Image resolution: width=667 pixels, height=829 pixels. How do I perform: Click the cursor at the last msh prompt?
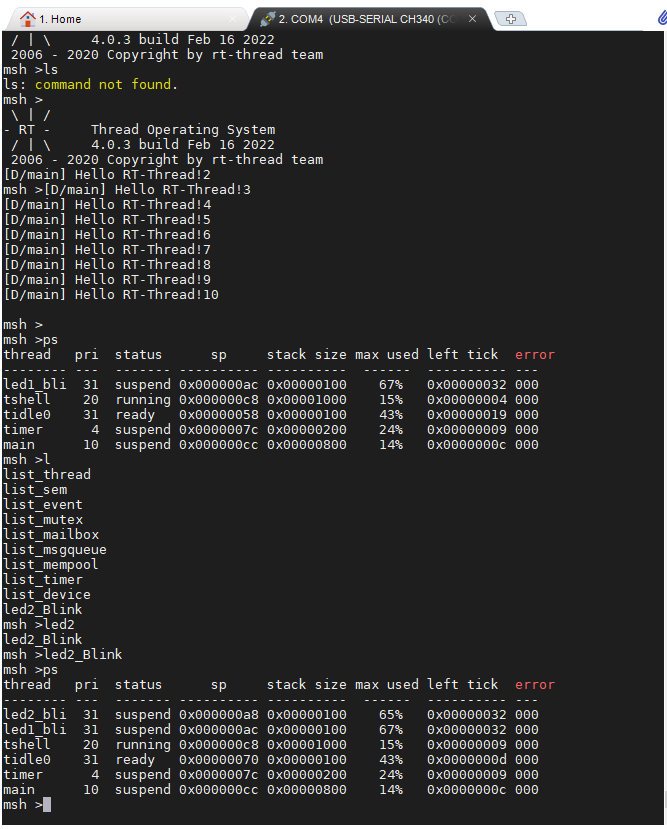coord(47,805)
